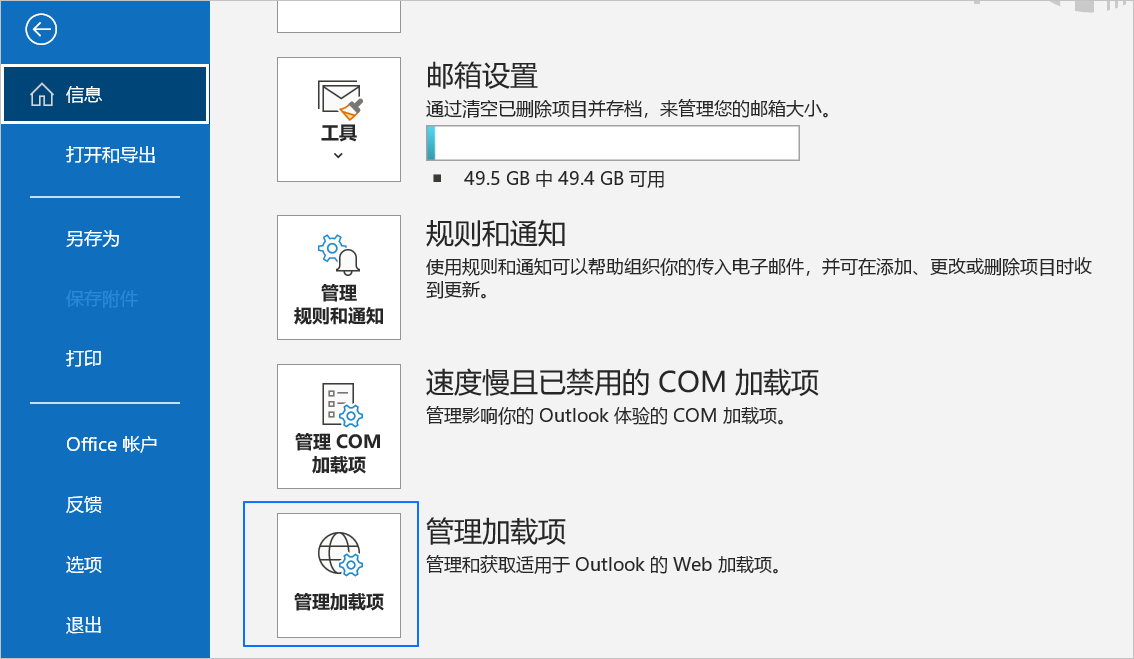Image resolution: width=1134 pixels, height=659 pixels.
Task: Choose 打印 from the sidebar menu
Action: pyautogui.click(x=84, y=359)
